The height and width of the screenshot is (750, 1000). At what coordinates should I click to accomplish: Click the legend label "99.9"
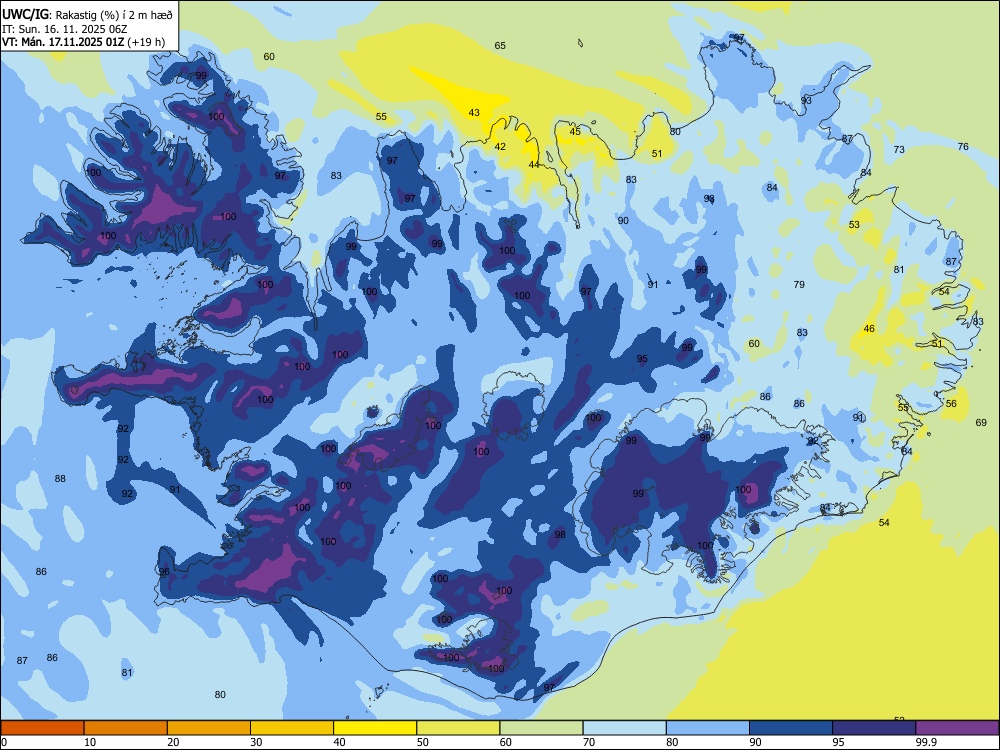(926, 742)
